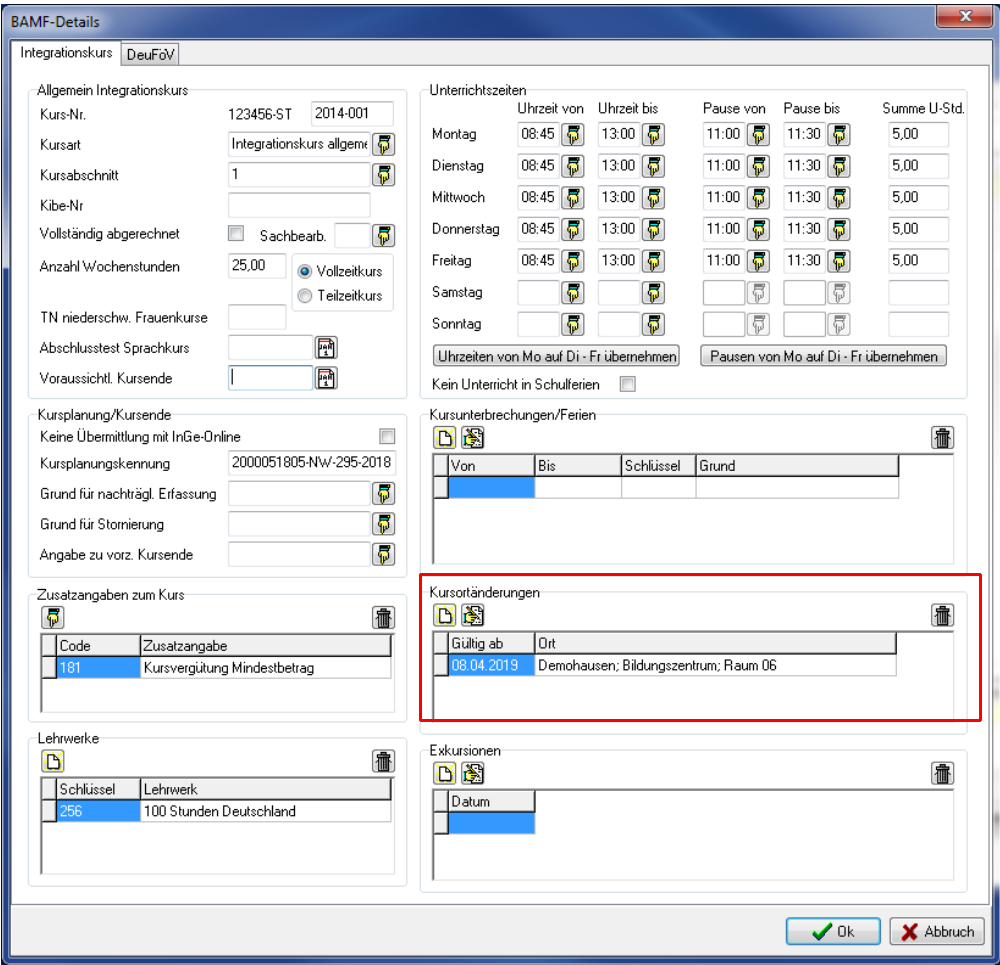The image size is (1000, 965).
Task: Add a new Lehrwerke entry
Action: (53, 762)
